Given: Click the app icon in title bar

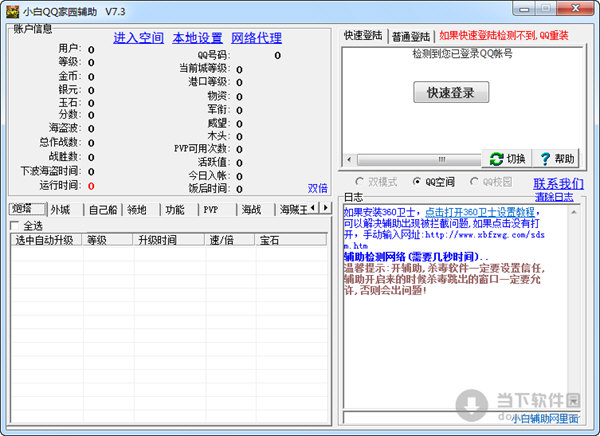Looking at the screenshot, I should [x=12, y=12].
